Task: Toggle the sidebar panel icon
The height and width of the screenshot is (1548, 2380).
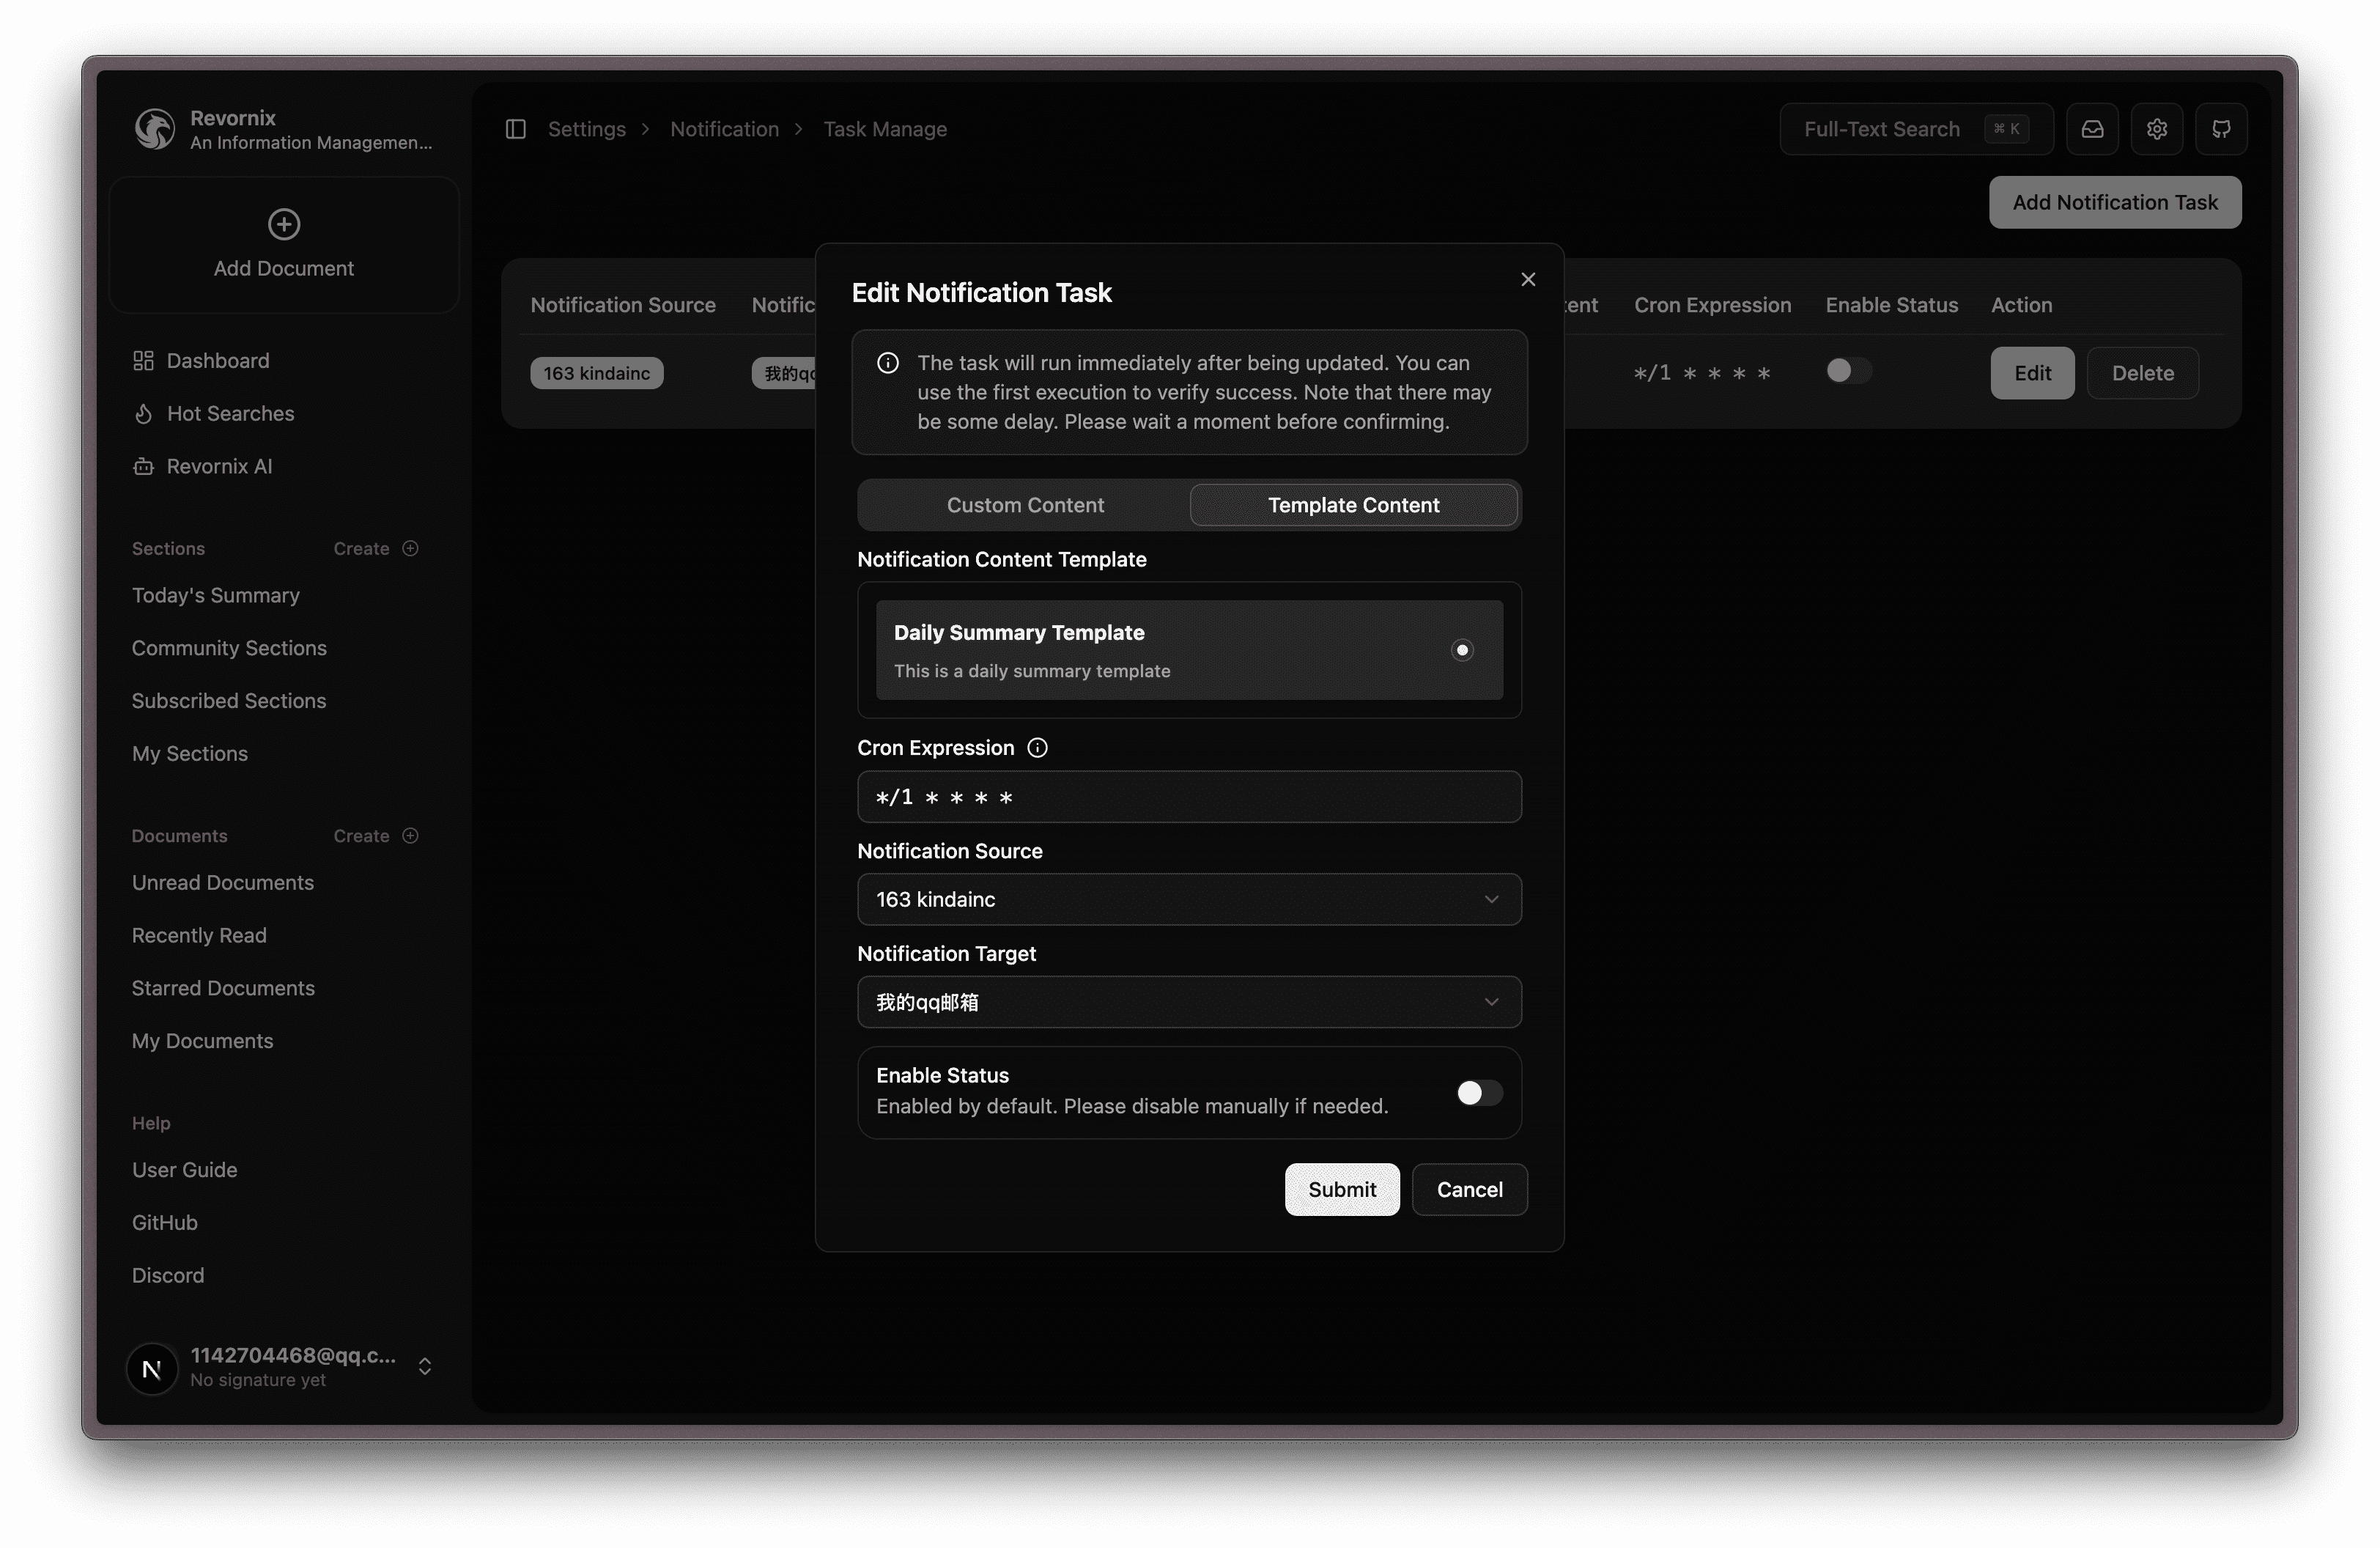Action: tap(516, 129)
